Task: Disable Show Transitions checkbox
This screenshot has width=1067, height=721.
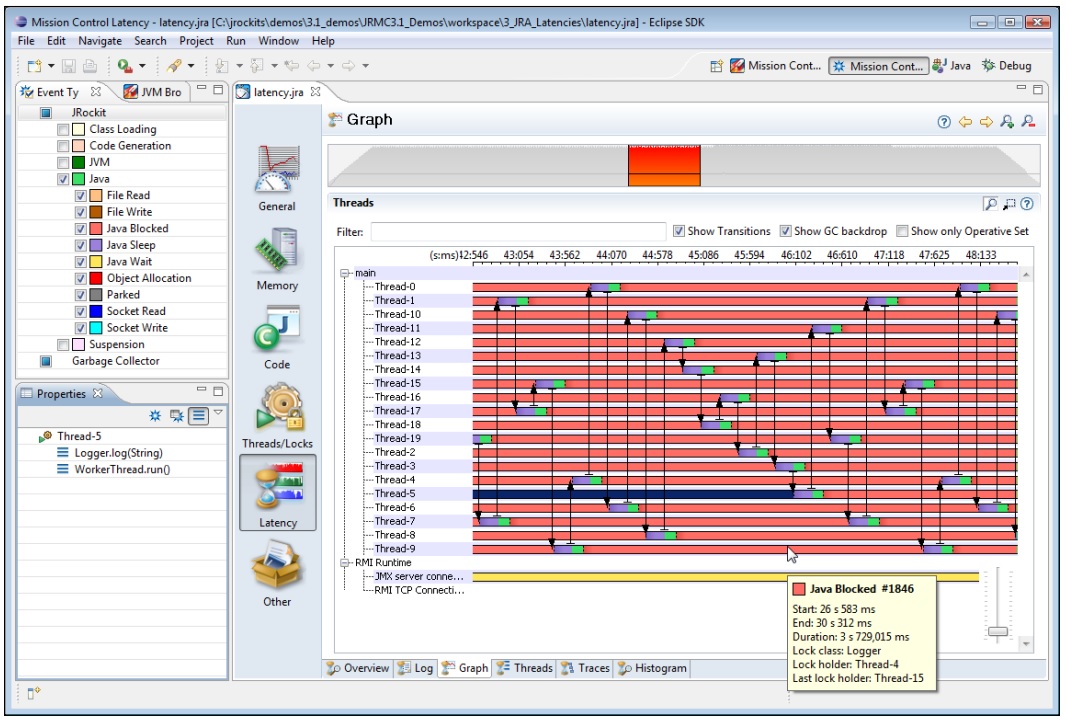Action: click(x=679, y=231)
